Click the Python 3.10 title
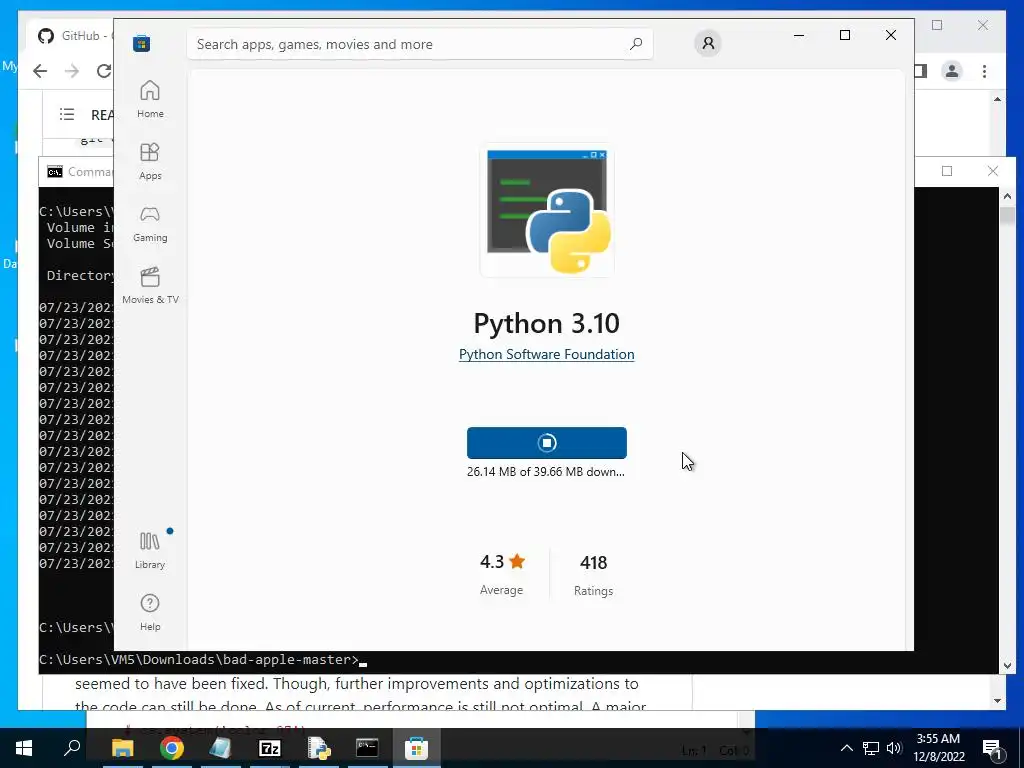Screen dimensions: 1024x768 tap(547, 323)
